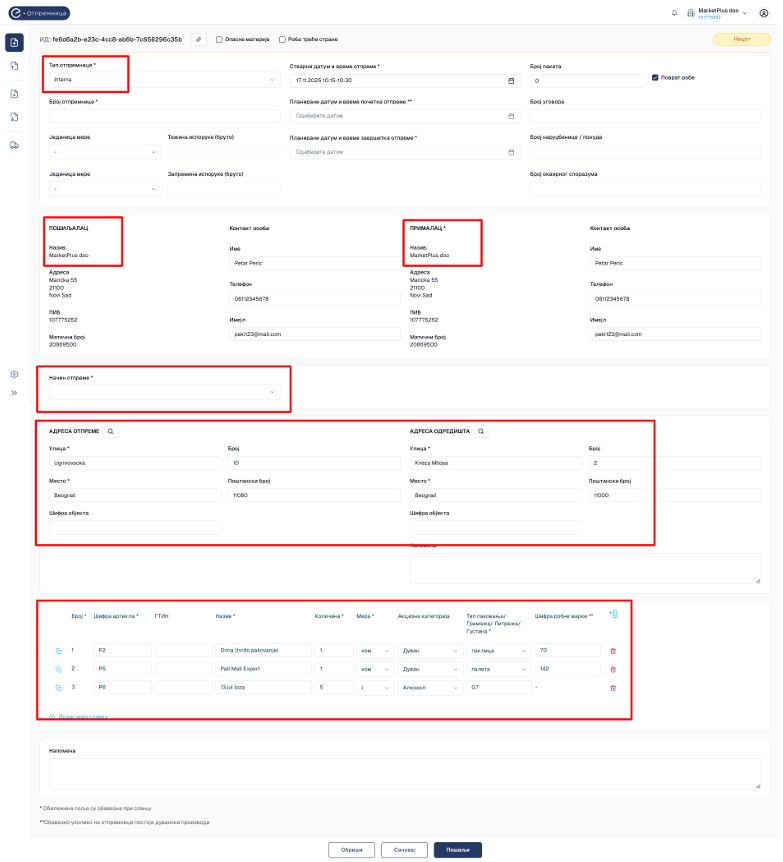Click the Пошаљи button
Viewport: 783px width, 862px height.
click(457, 849)
